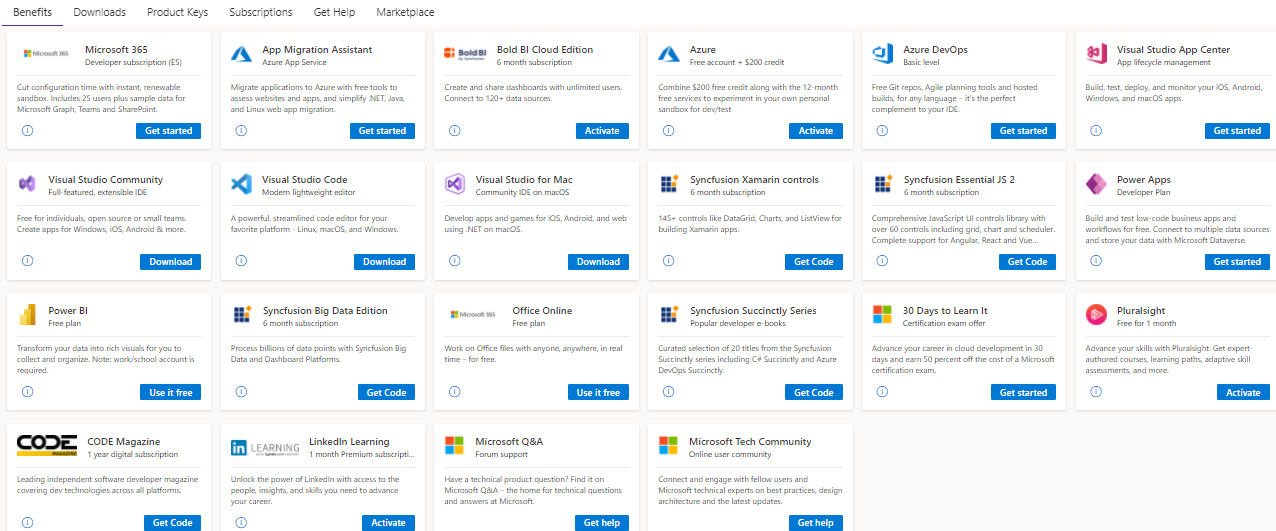The height and width of the screenshot is (531, 1276).
Task: Select the Subscriptions tab
Action: point(261,12)
